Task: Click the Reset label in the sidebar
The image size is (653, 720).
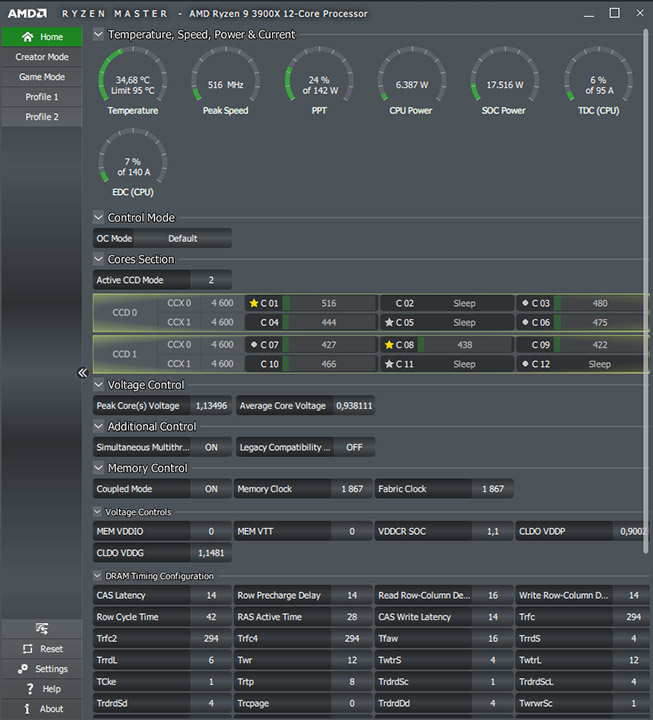Action: tap(51, 649)
